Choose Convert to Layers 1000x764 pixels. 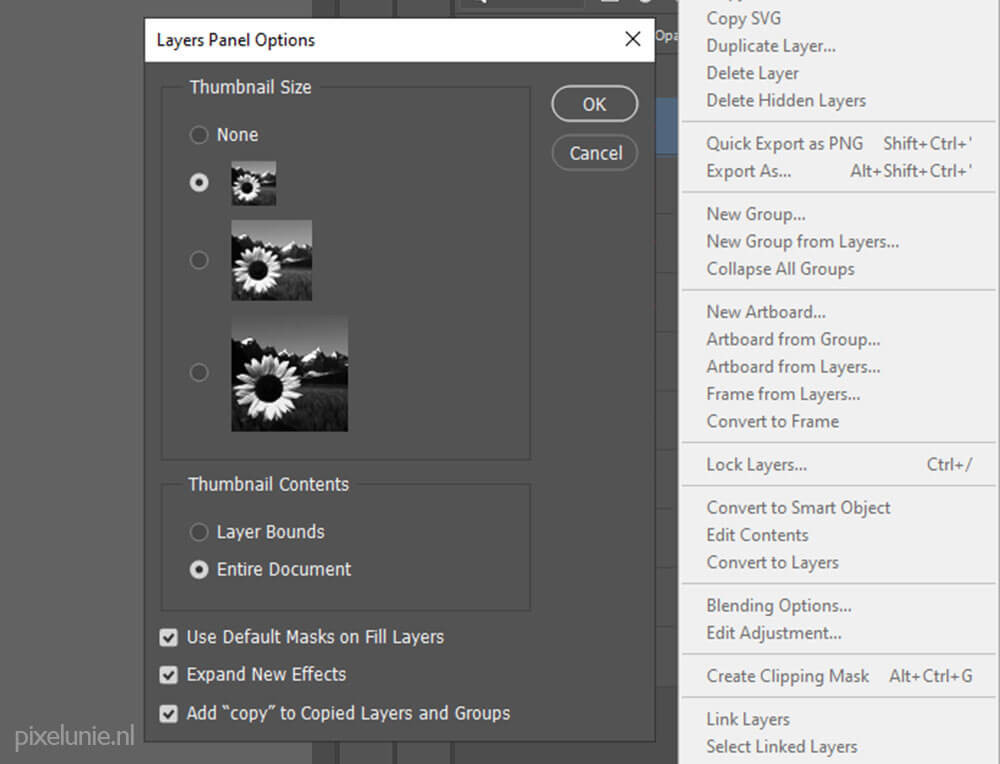click(772, 562)
